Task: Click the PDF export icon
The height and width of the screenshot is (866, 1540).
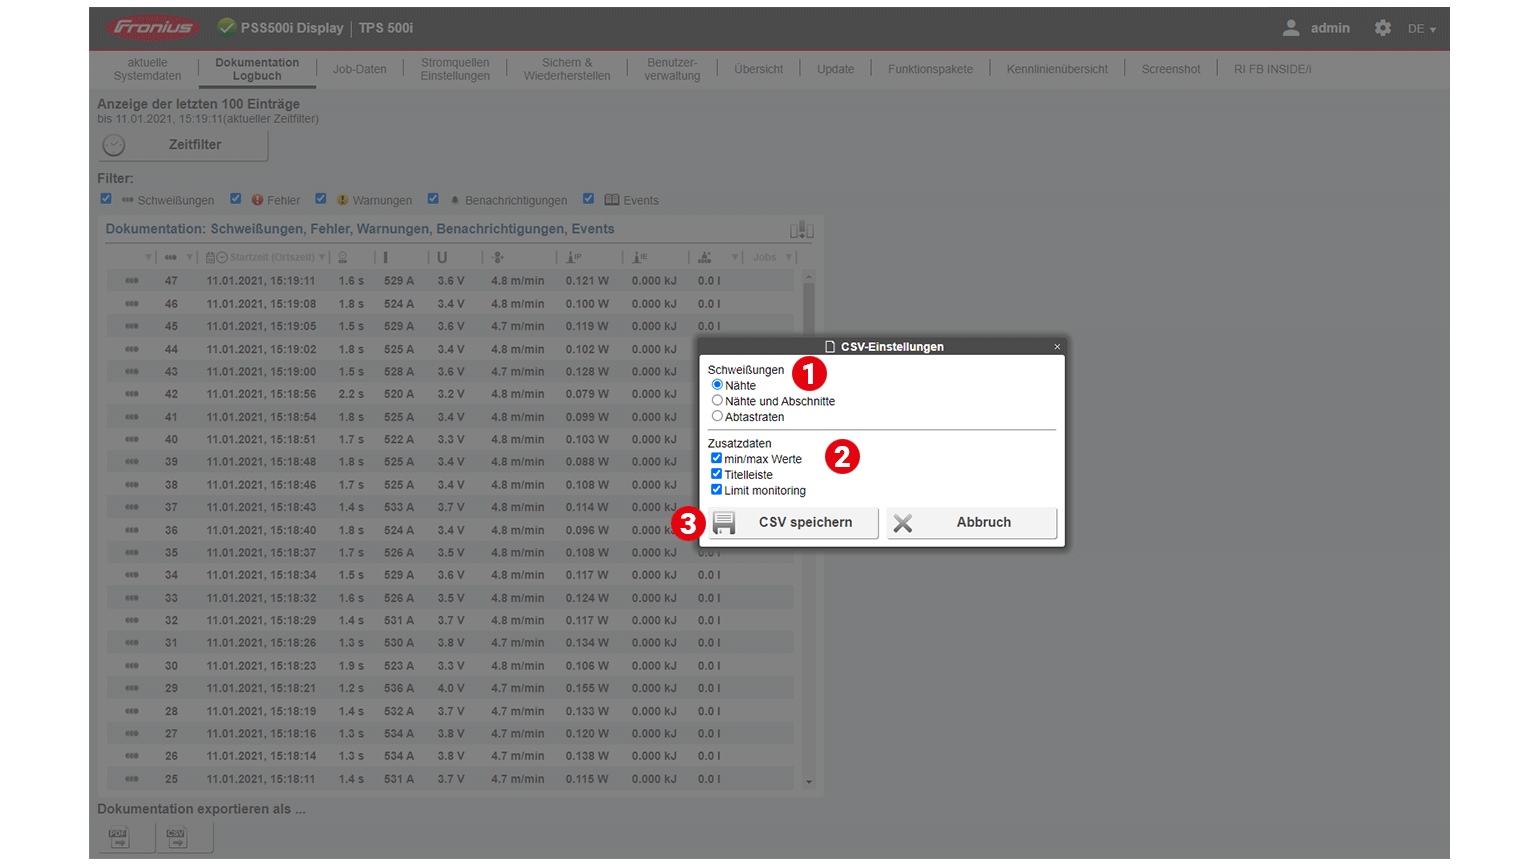Action: (118, 838)
